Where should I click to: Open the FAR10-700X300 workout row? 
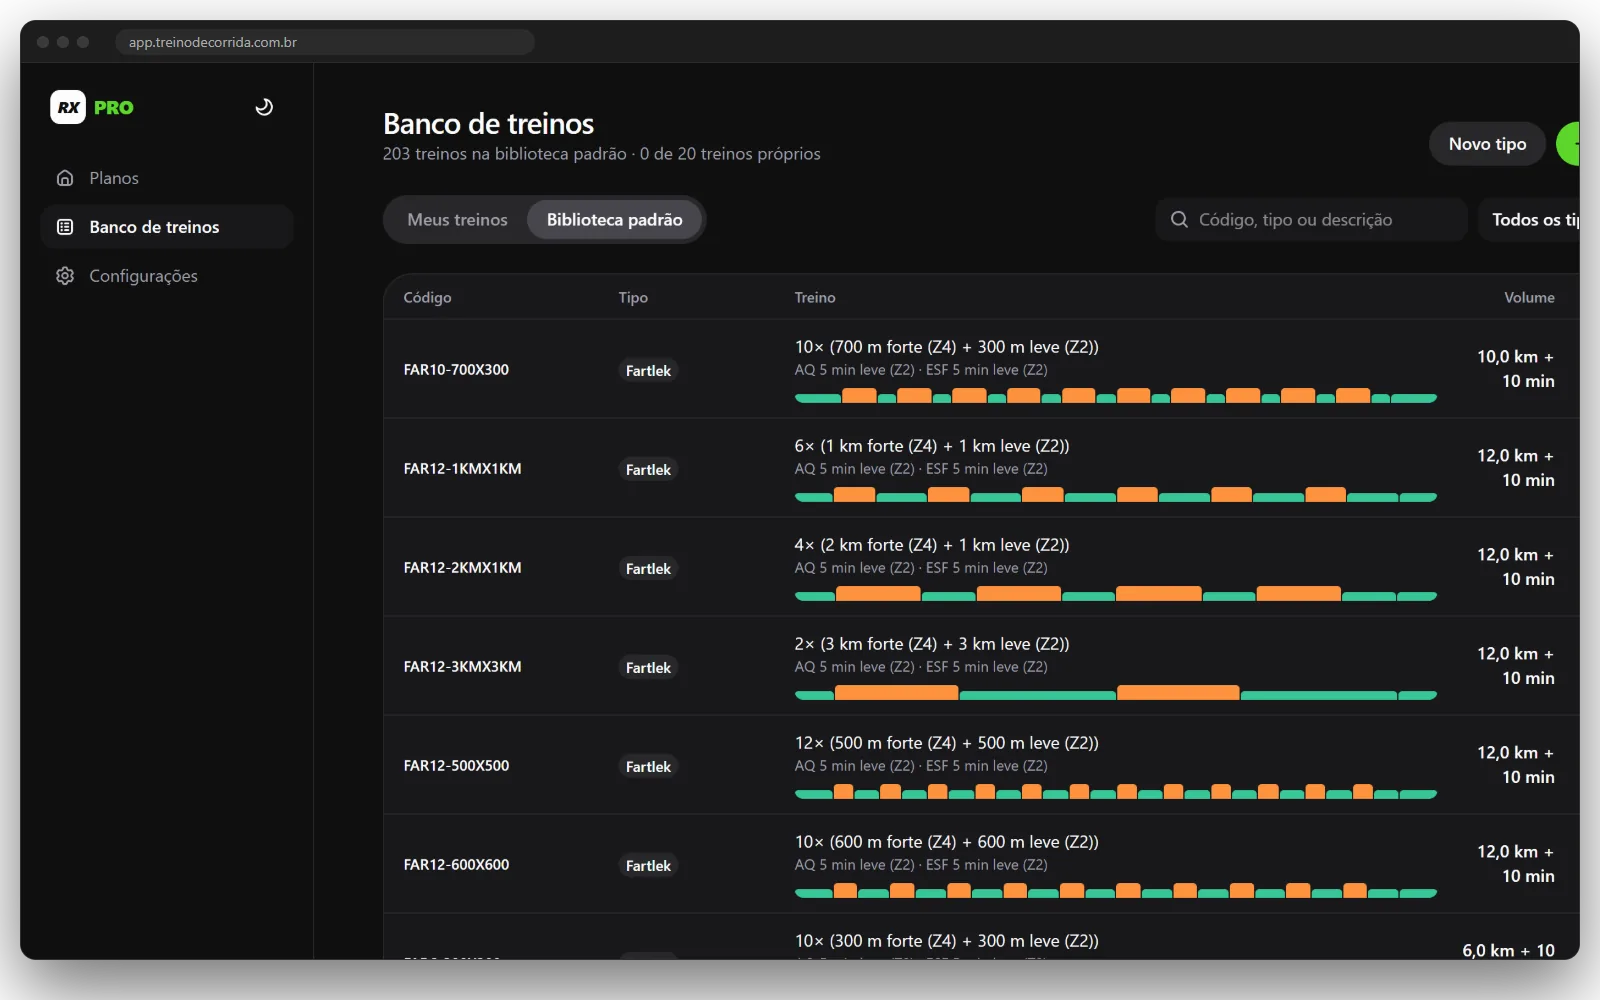click(x=981, y=369)
